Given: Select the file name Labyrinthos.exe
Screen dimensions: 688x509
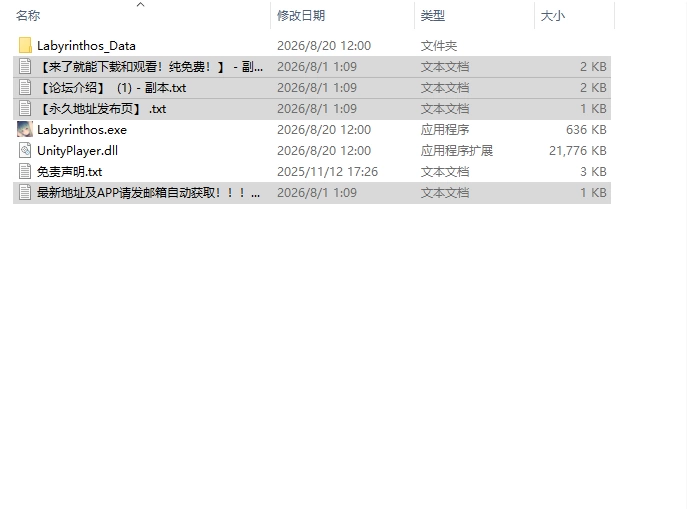Looking at the screenshot, I should click(x=82, y=130).
